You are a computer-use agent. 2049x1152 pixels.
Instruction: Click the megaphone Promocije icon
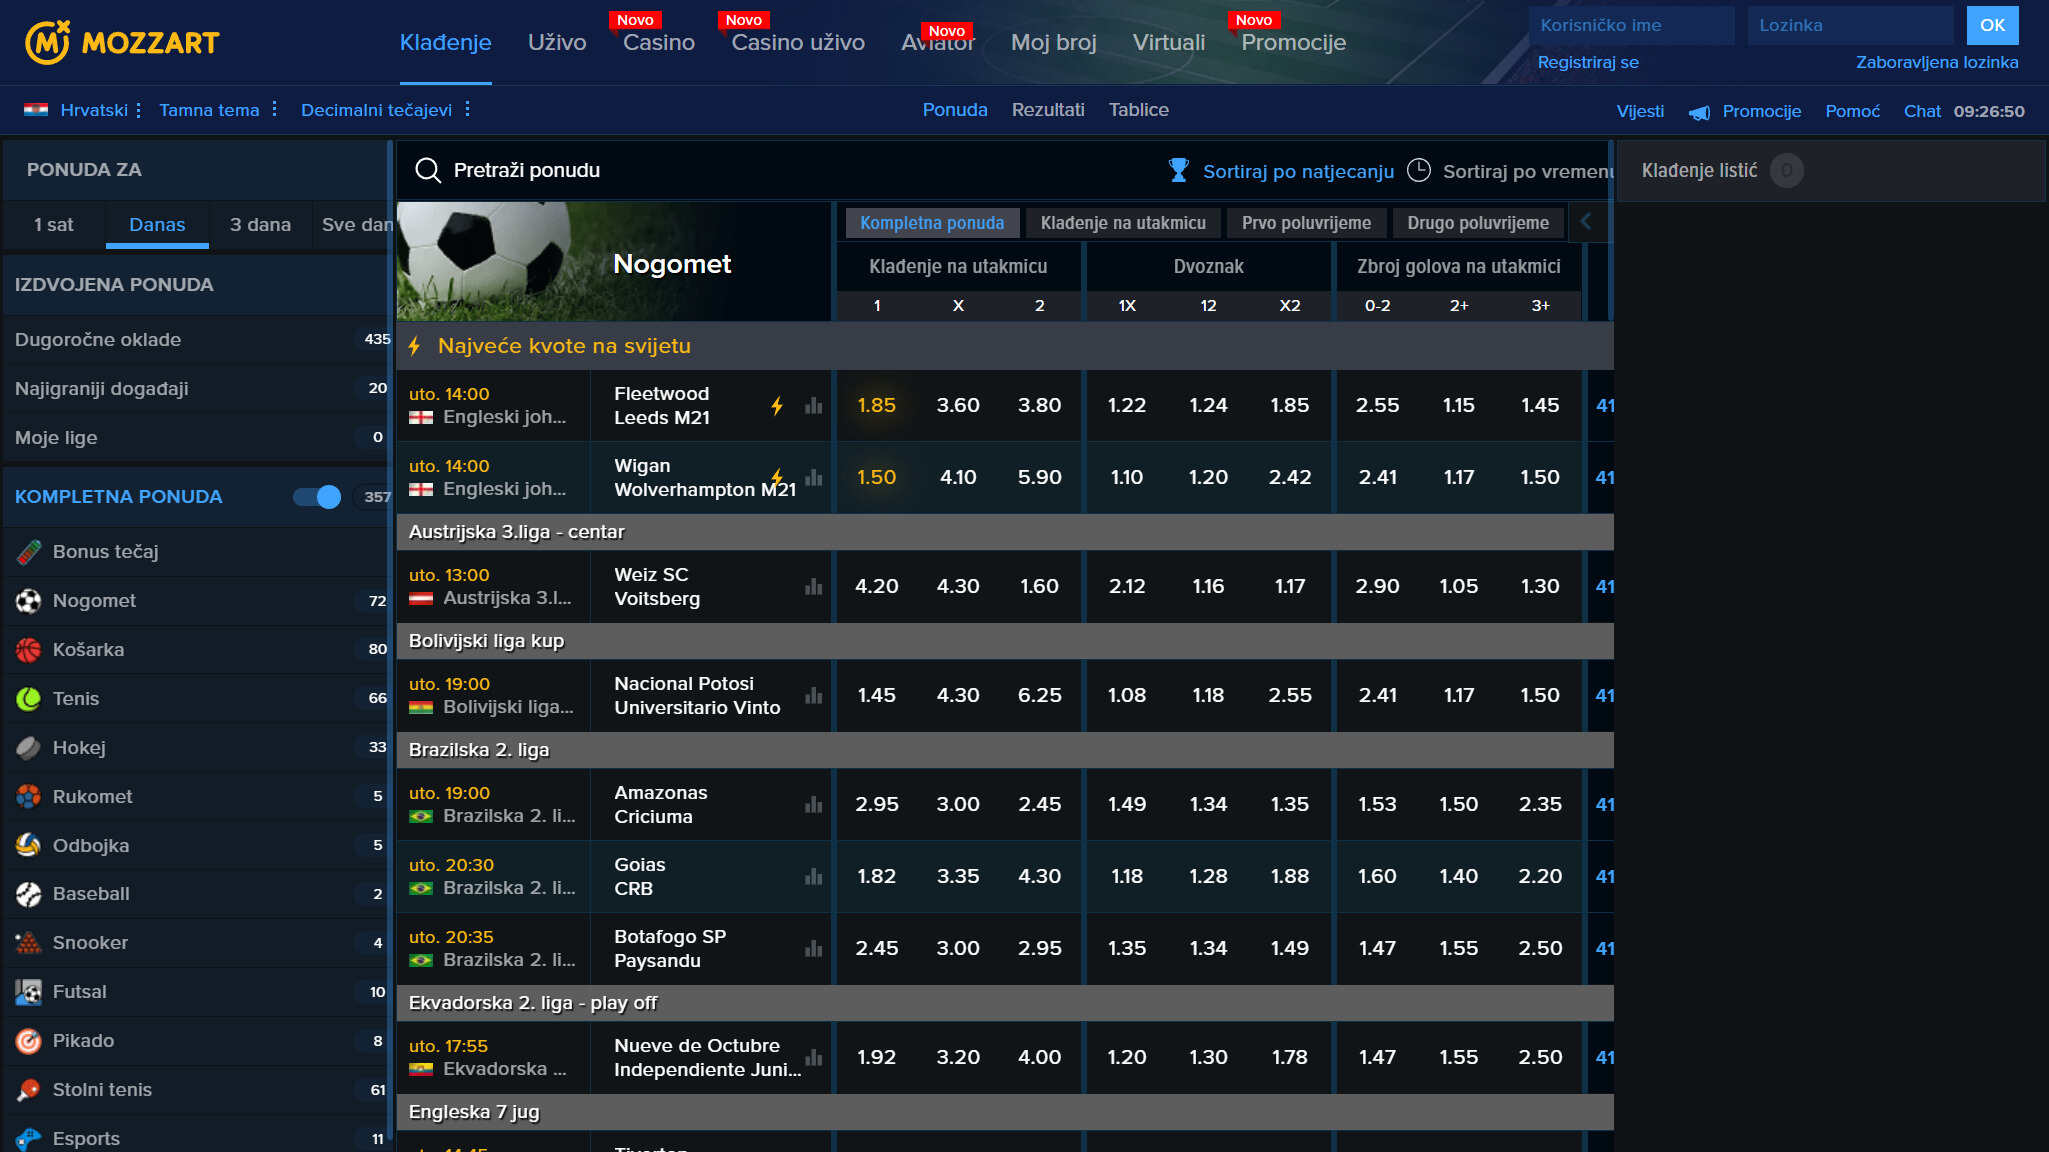pos(1699,112)
